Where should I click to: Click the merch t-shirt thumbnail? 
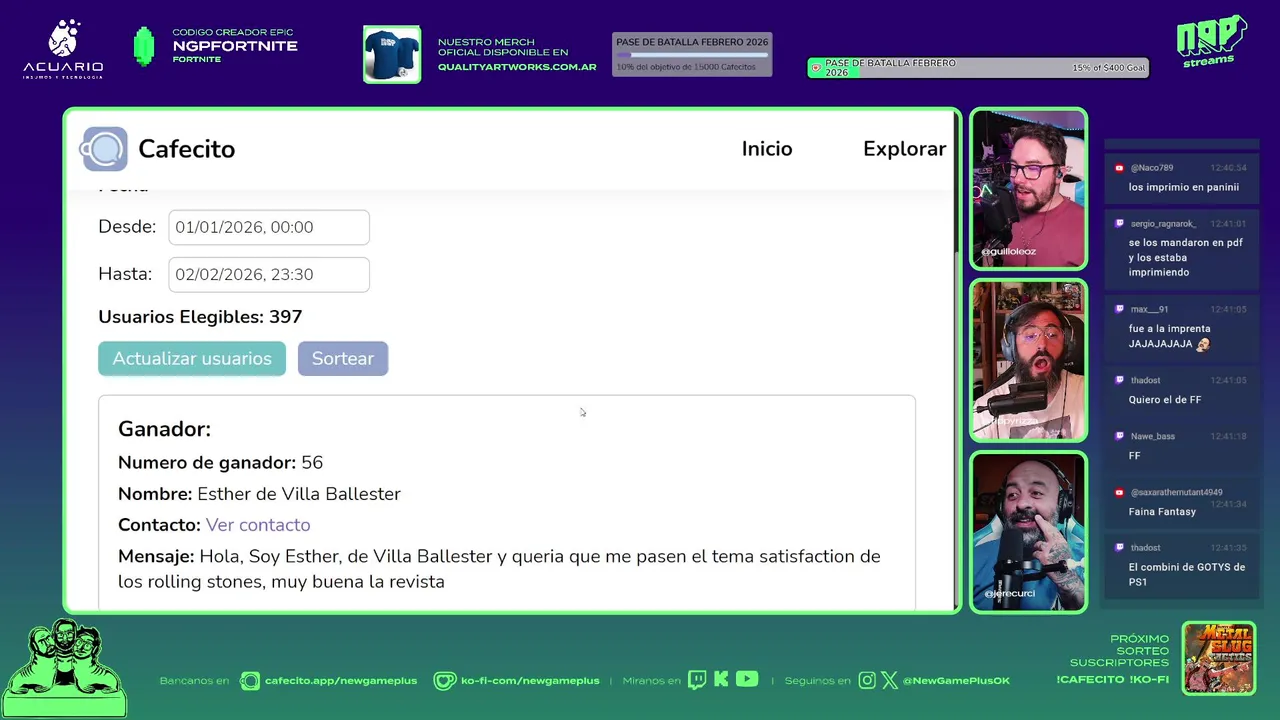pos(392,54)
